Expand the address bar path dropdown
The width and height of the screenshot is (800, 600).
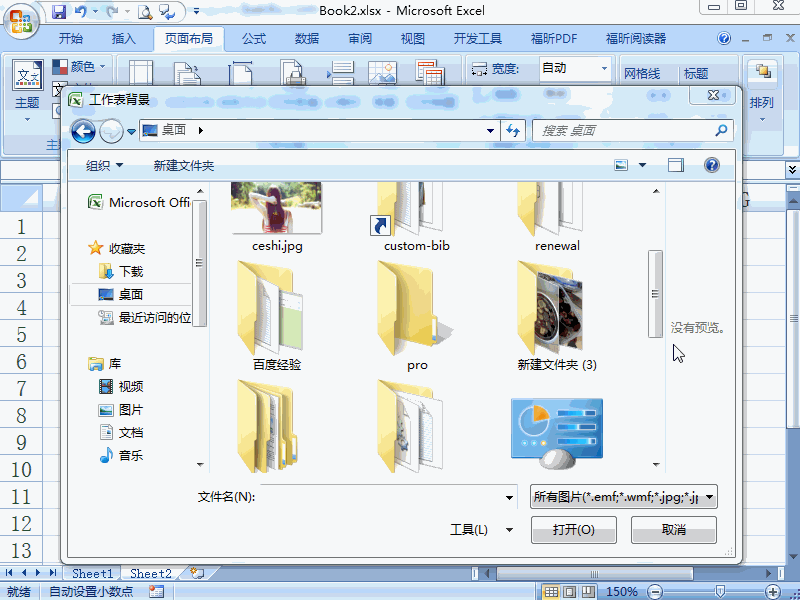490,131
